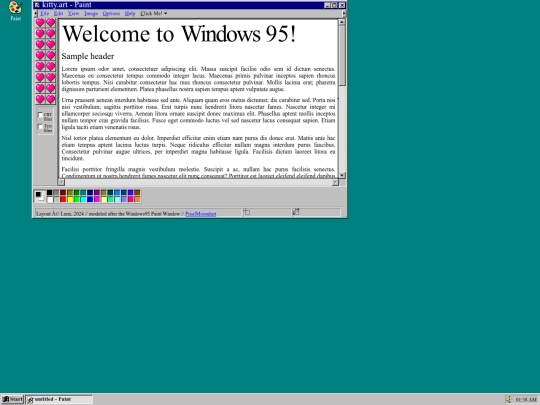Choose the heart in the sixth row, left column
Image resolution: width=540 pixels, height=405 pixels.
(x=40, y=77)
